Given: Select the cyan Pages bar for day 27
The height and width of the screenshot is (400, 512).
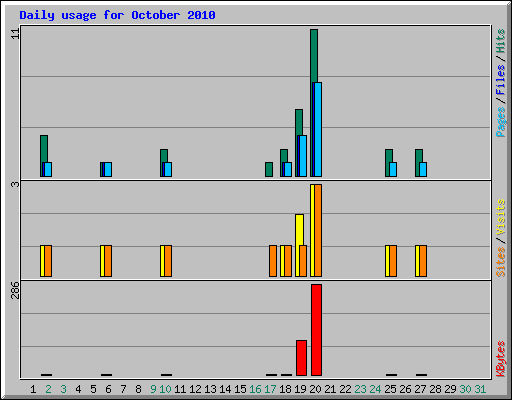Looking at the screenshot, I should (x=423, y=169).
